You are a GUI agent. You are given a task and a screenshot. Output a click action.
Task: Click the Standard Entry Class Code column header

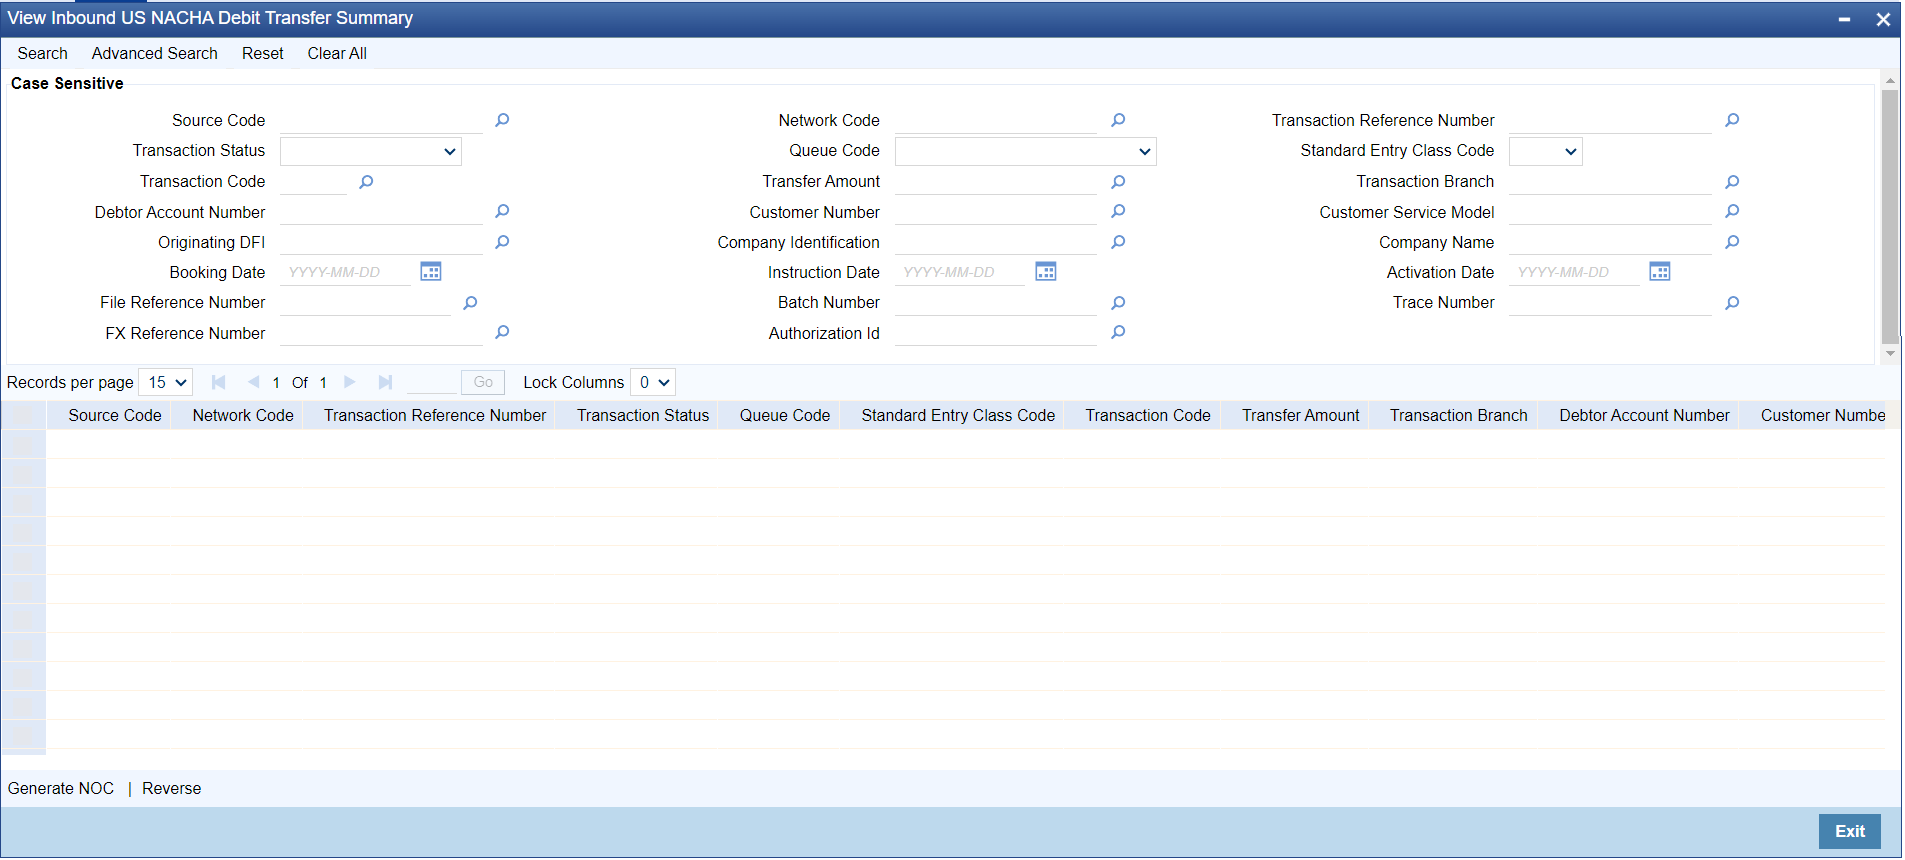[958, 415]
